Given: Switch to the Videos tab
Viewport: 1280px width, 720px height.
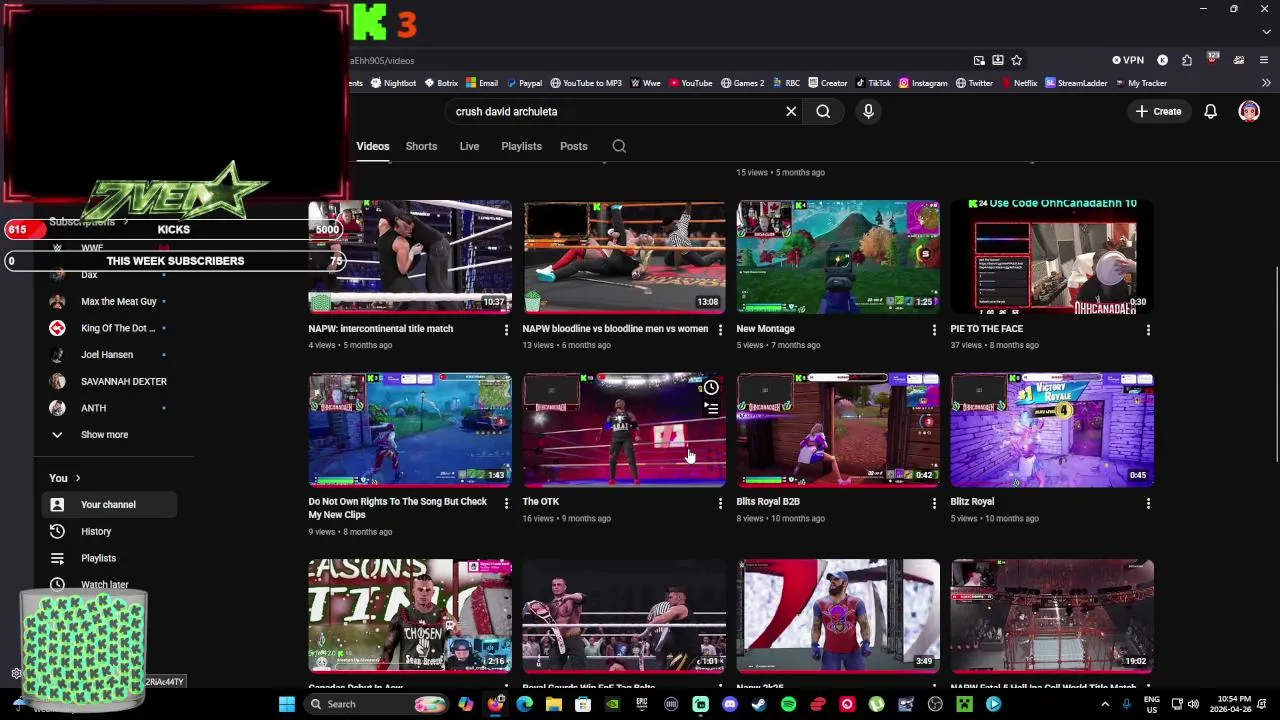Looking at the screenshot, I should [x=373, y=146].
